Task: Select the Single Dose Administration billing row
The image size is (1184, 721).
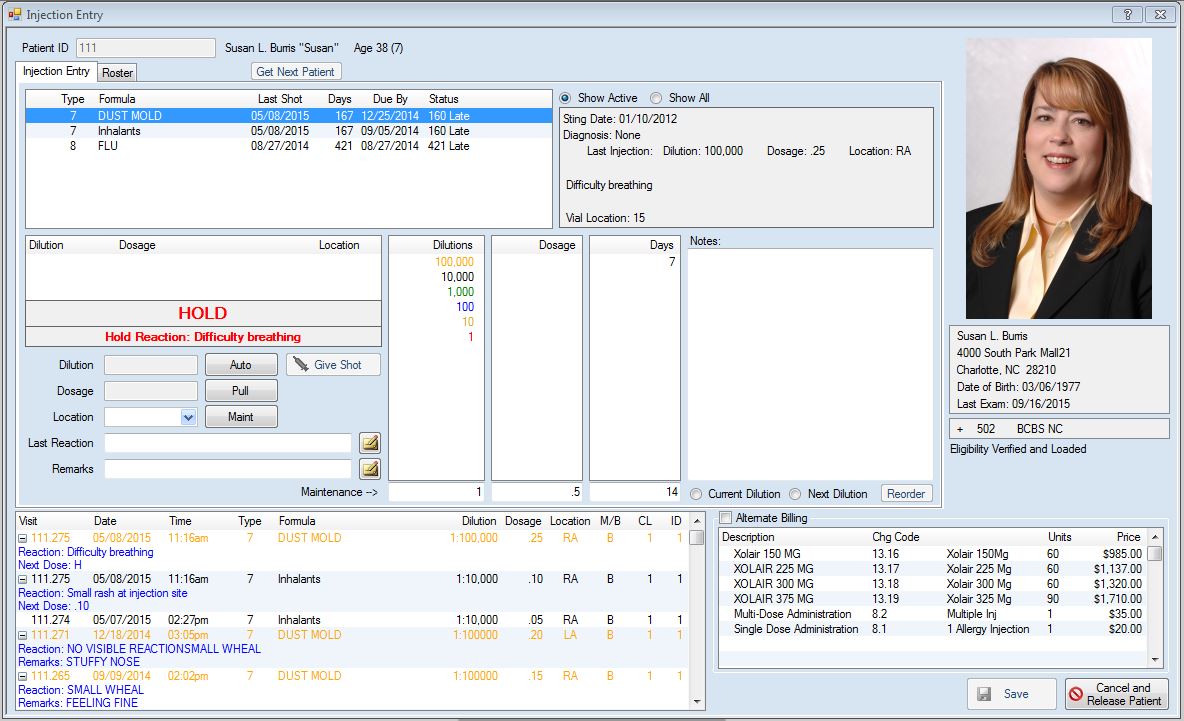Action: (x=933, y=629)
